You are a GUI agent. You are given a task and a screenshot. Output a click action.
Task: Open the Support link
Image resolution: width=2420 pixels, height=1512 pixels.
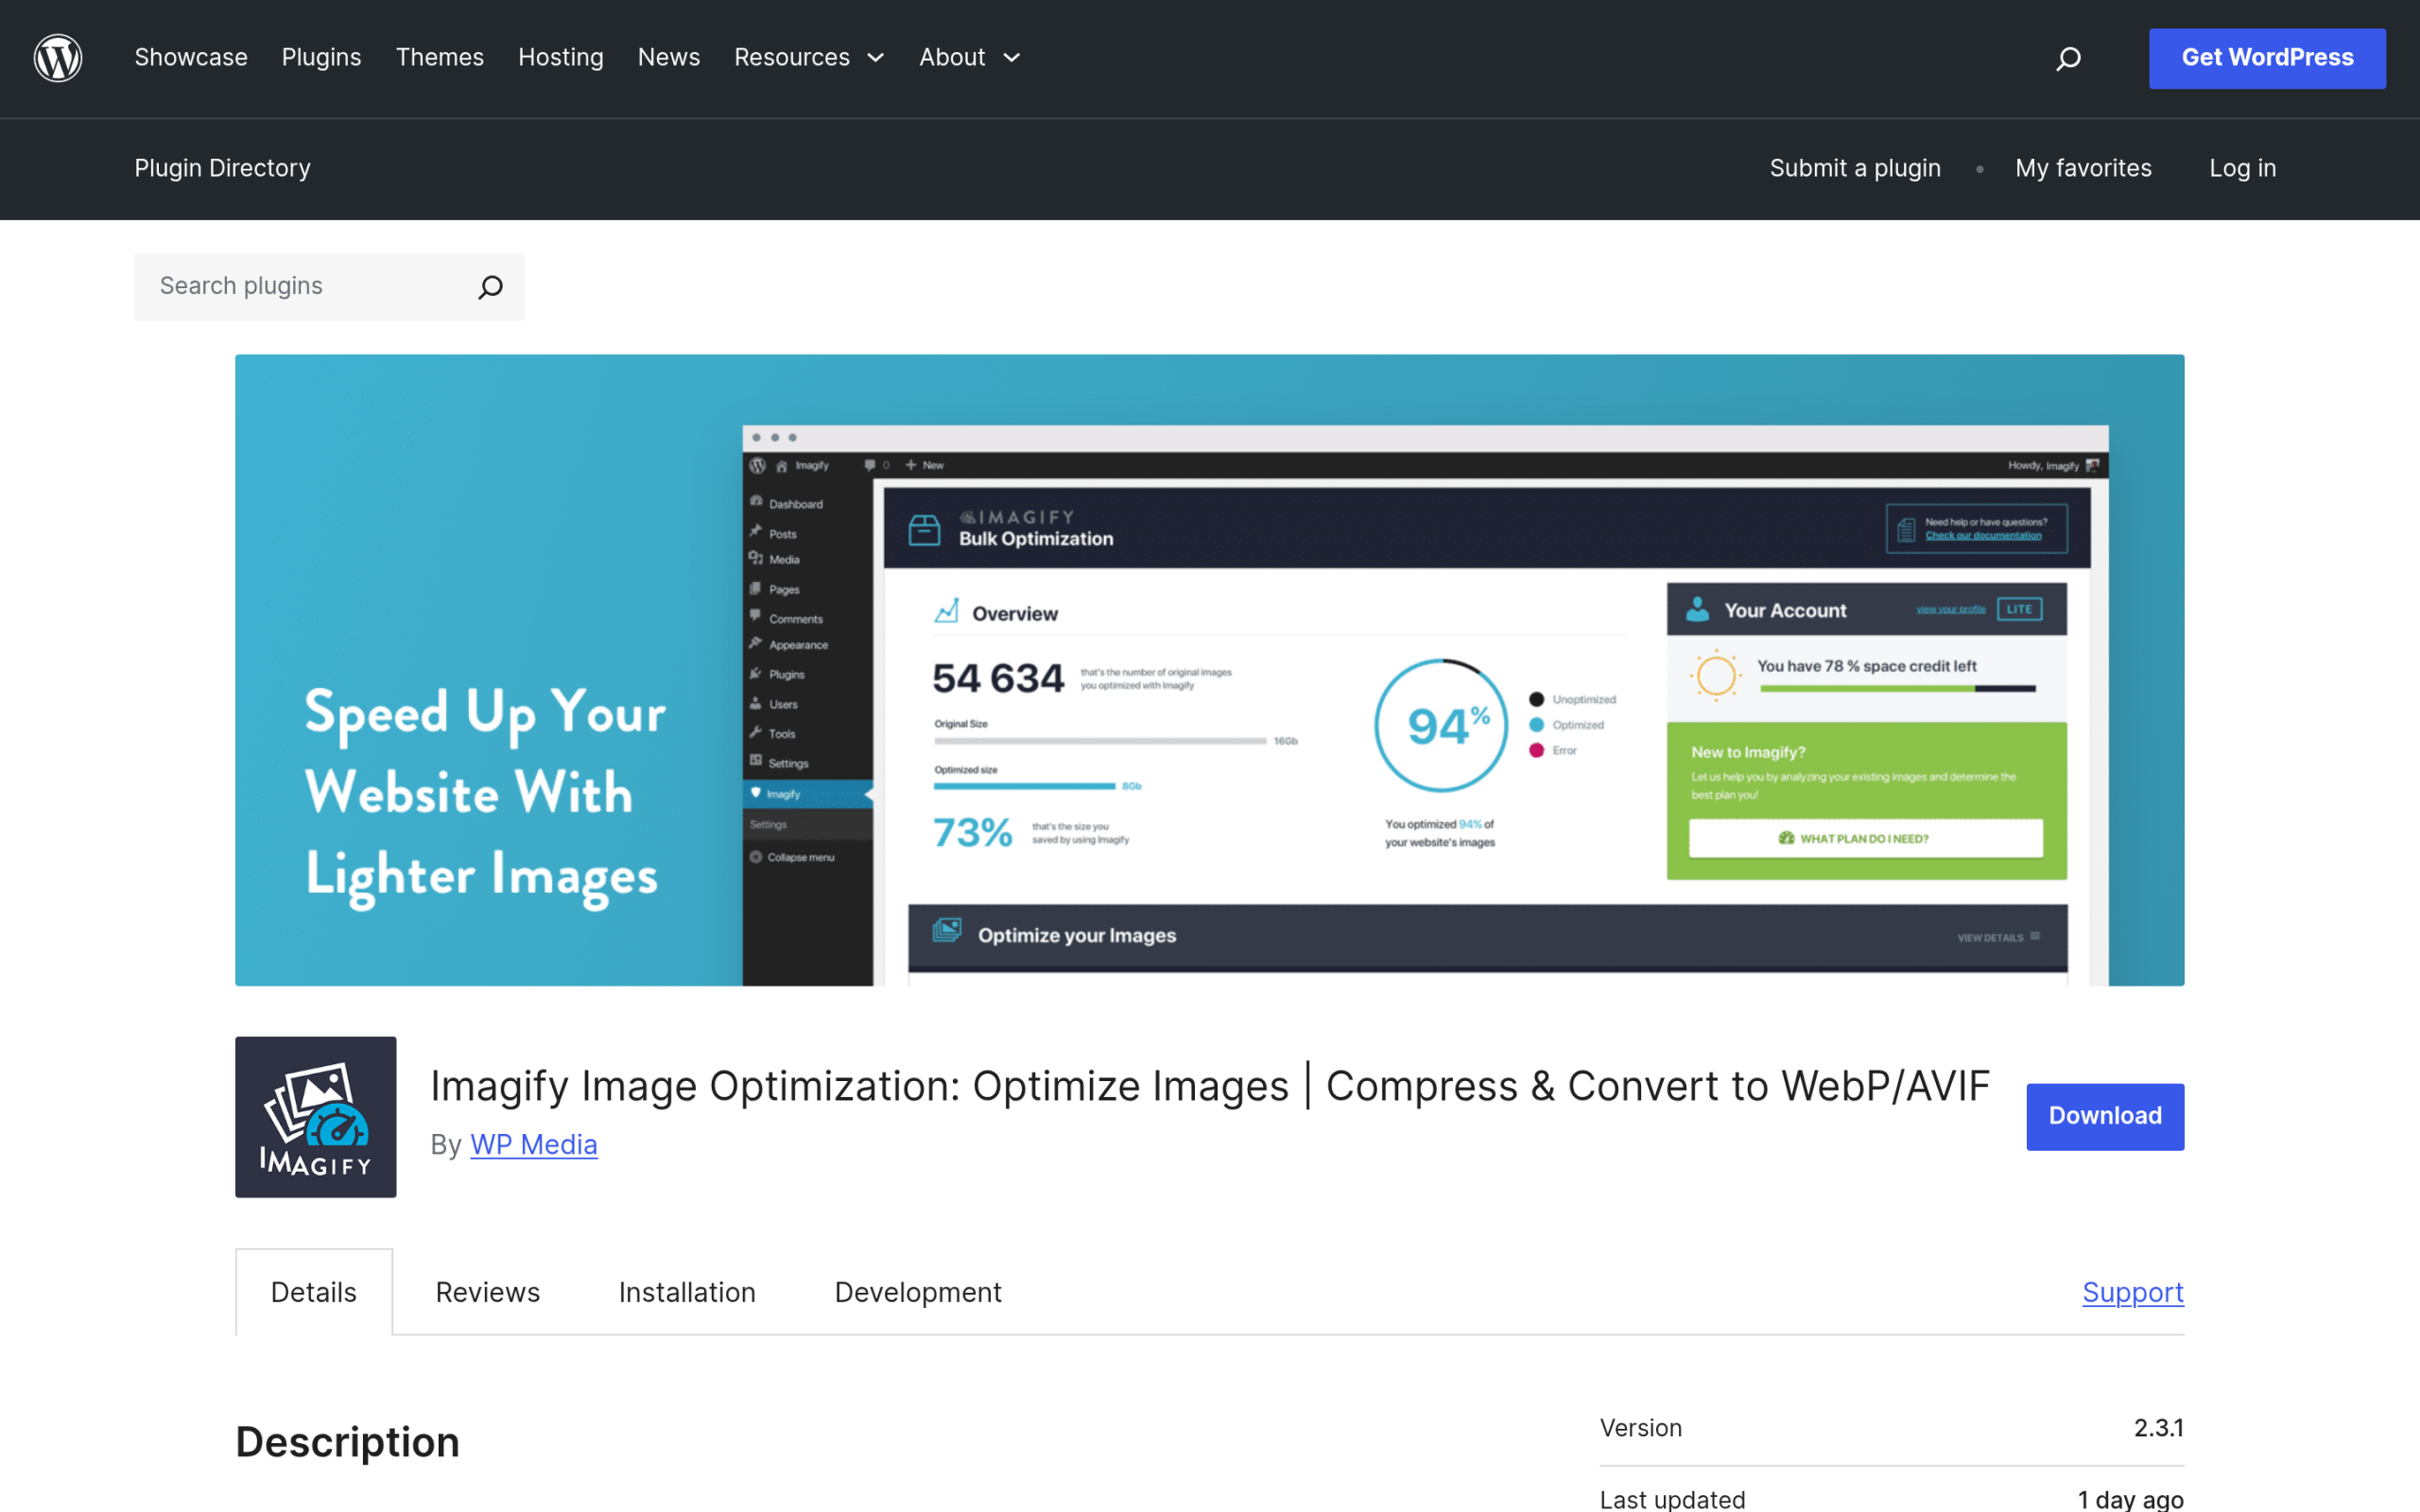[2133, 1292]
